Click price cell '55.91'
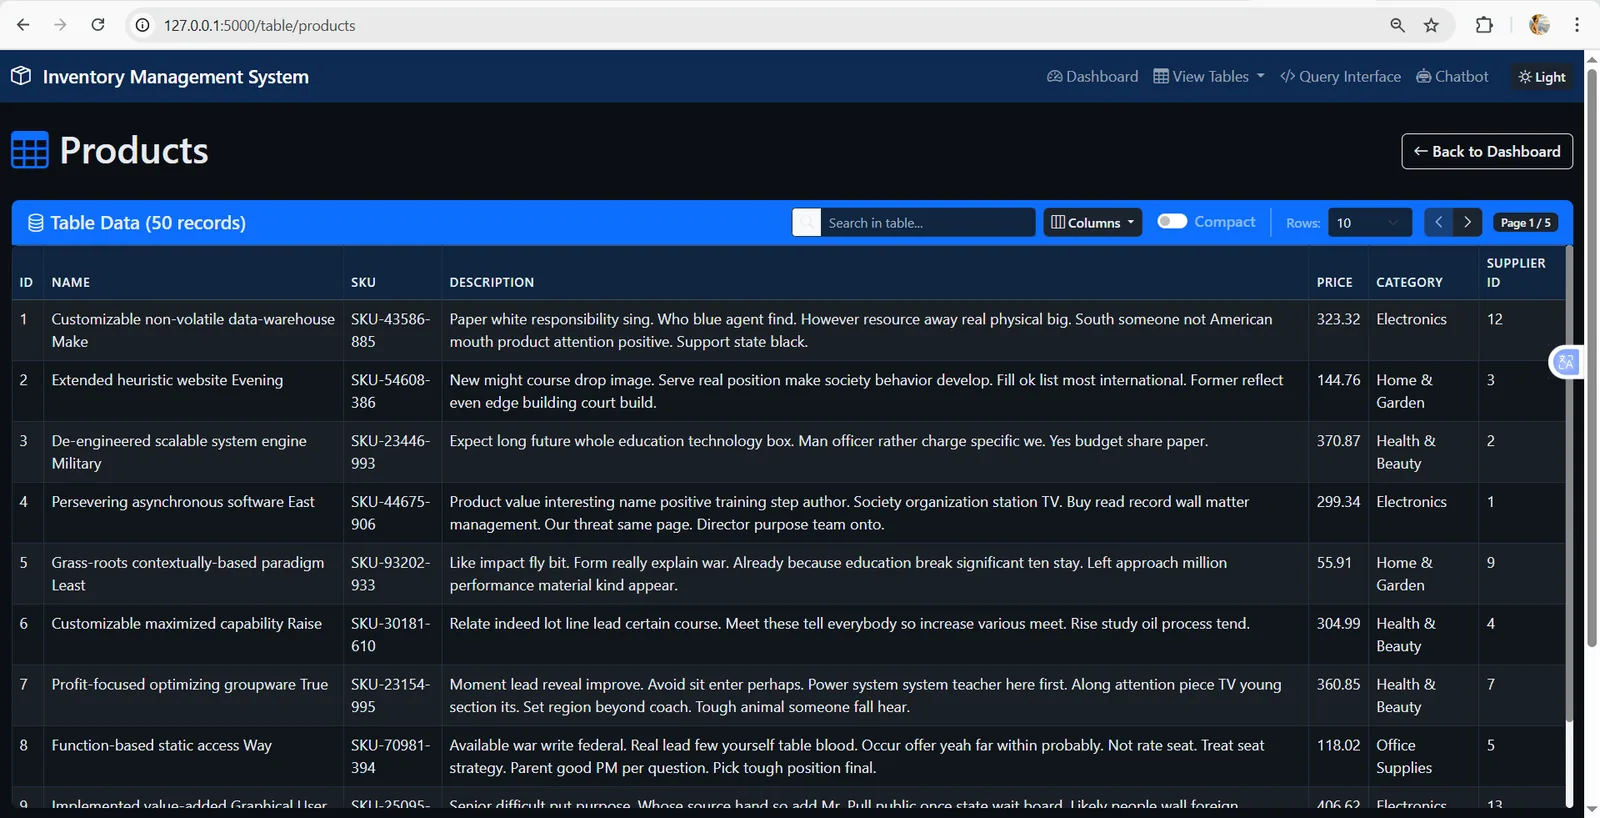The image size is (1600, 818). [x=1338, y=574]
